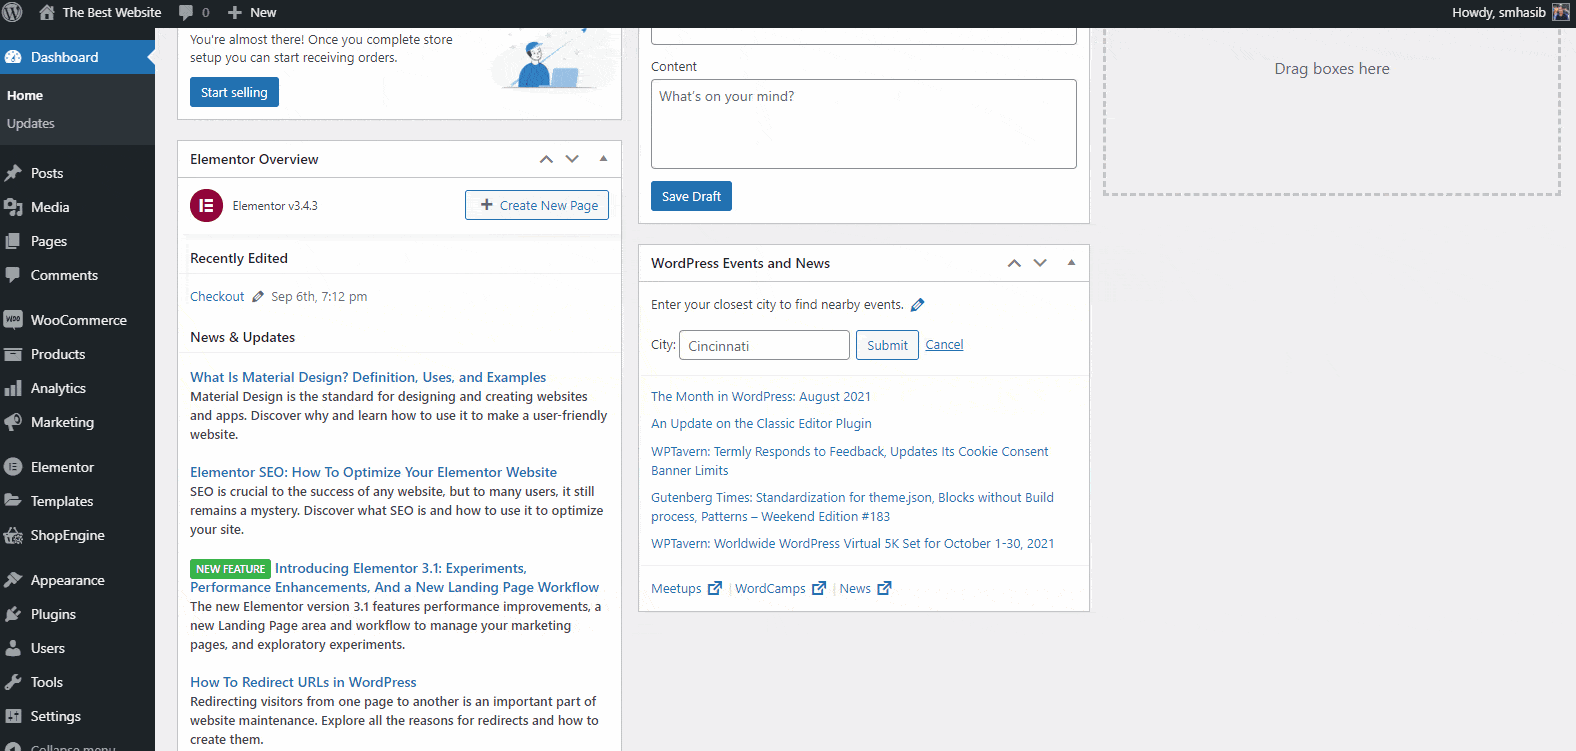Click the Comments icon in sidebar
Image resolution: width=1576 pixels, height=751 pixels.
click(13, 275)
